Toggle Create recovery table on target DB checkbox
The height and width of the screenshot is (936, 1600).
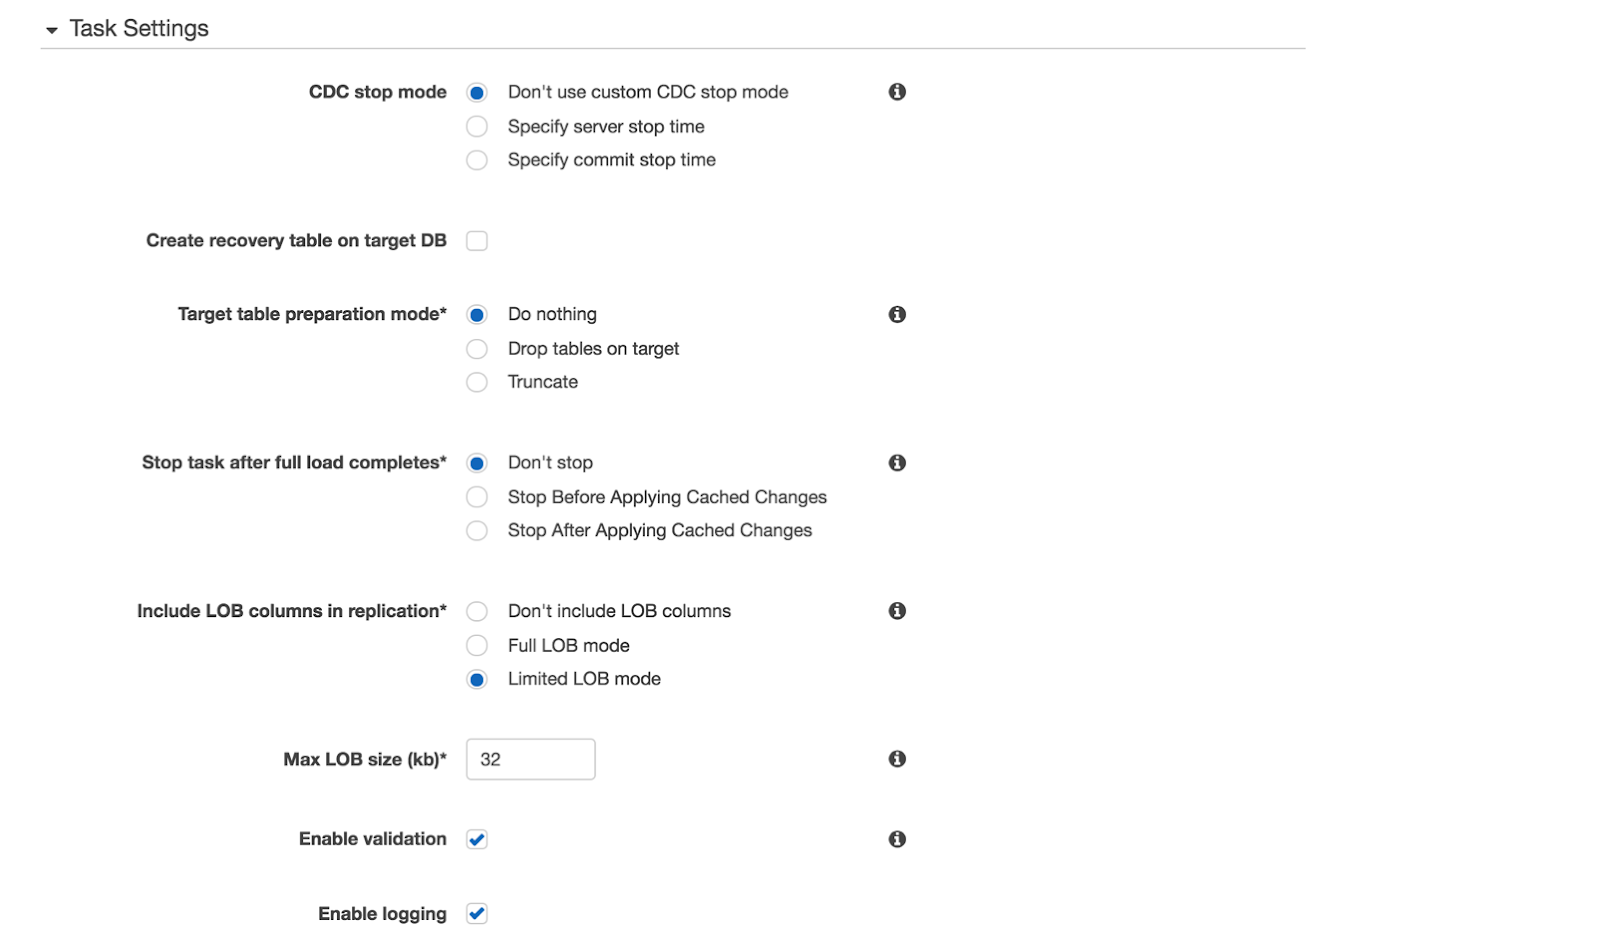click(477, 241)
